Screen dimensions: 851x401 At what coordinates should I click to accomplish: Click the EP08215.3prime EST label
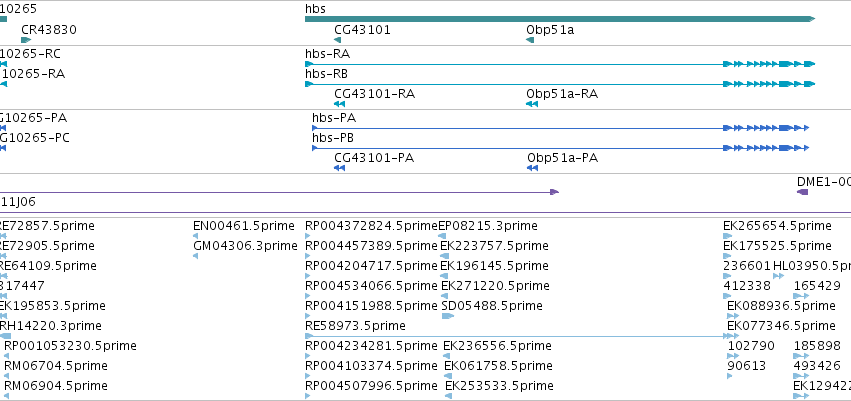pyautogui.click(x=488, y=226)
